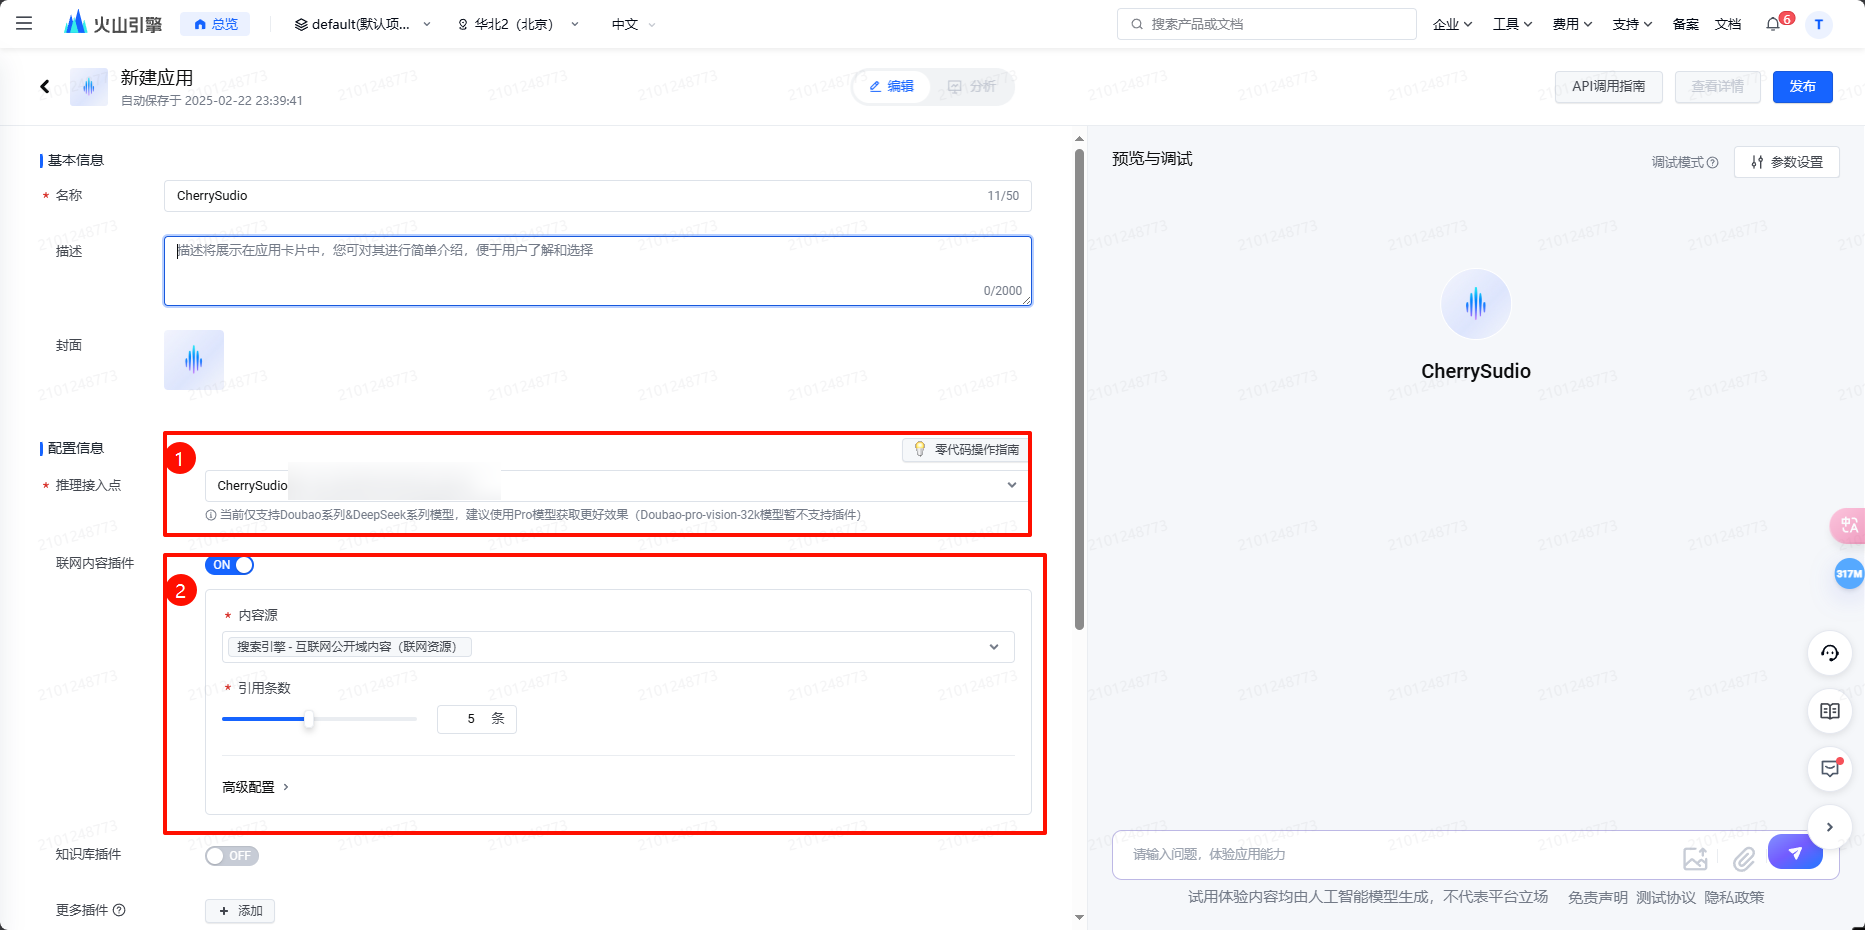The width and height of the screenshot is (1865, 930).
Task: Click the 描述 description text area
Action: [598, 271]
